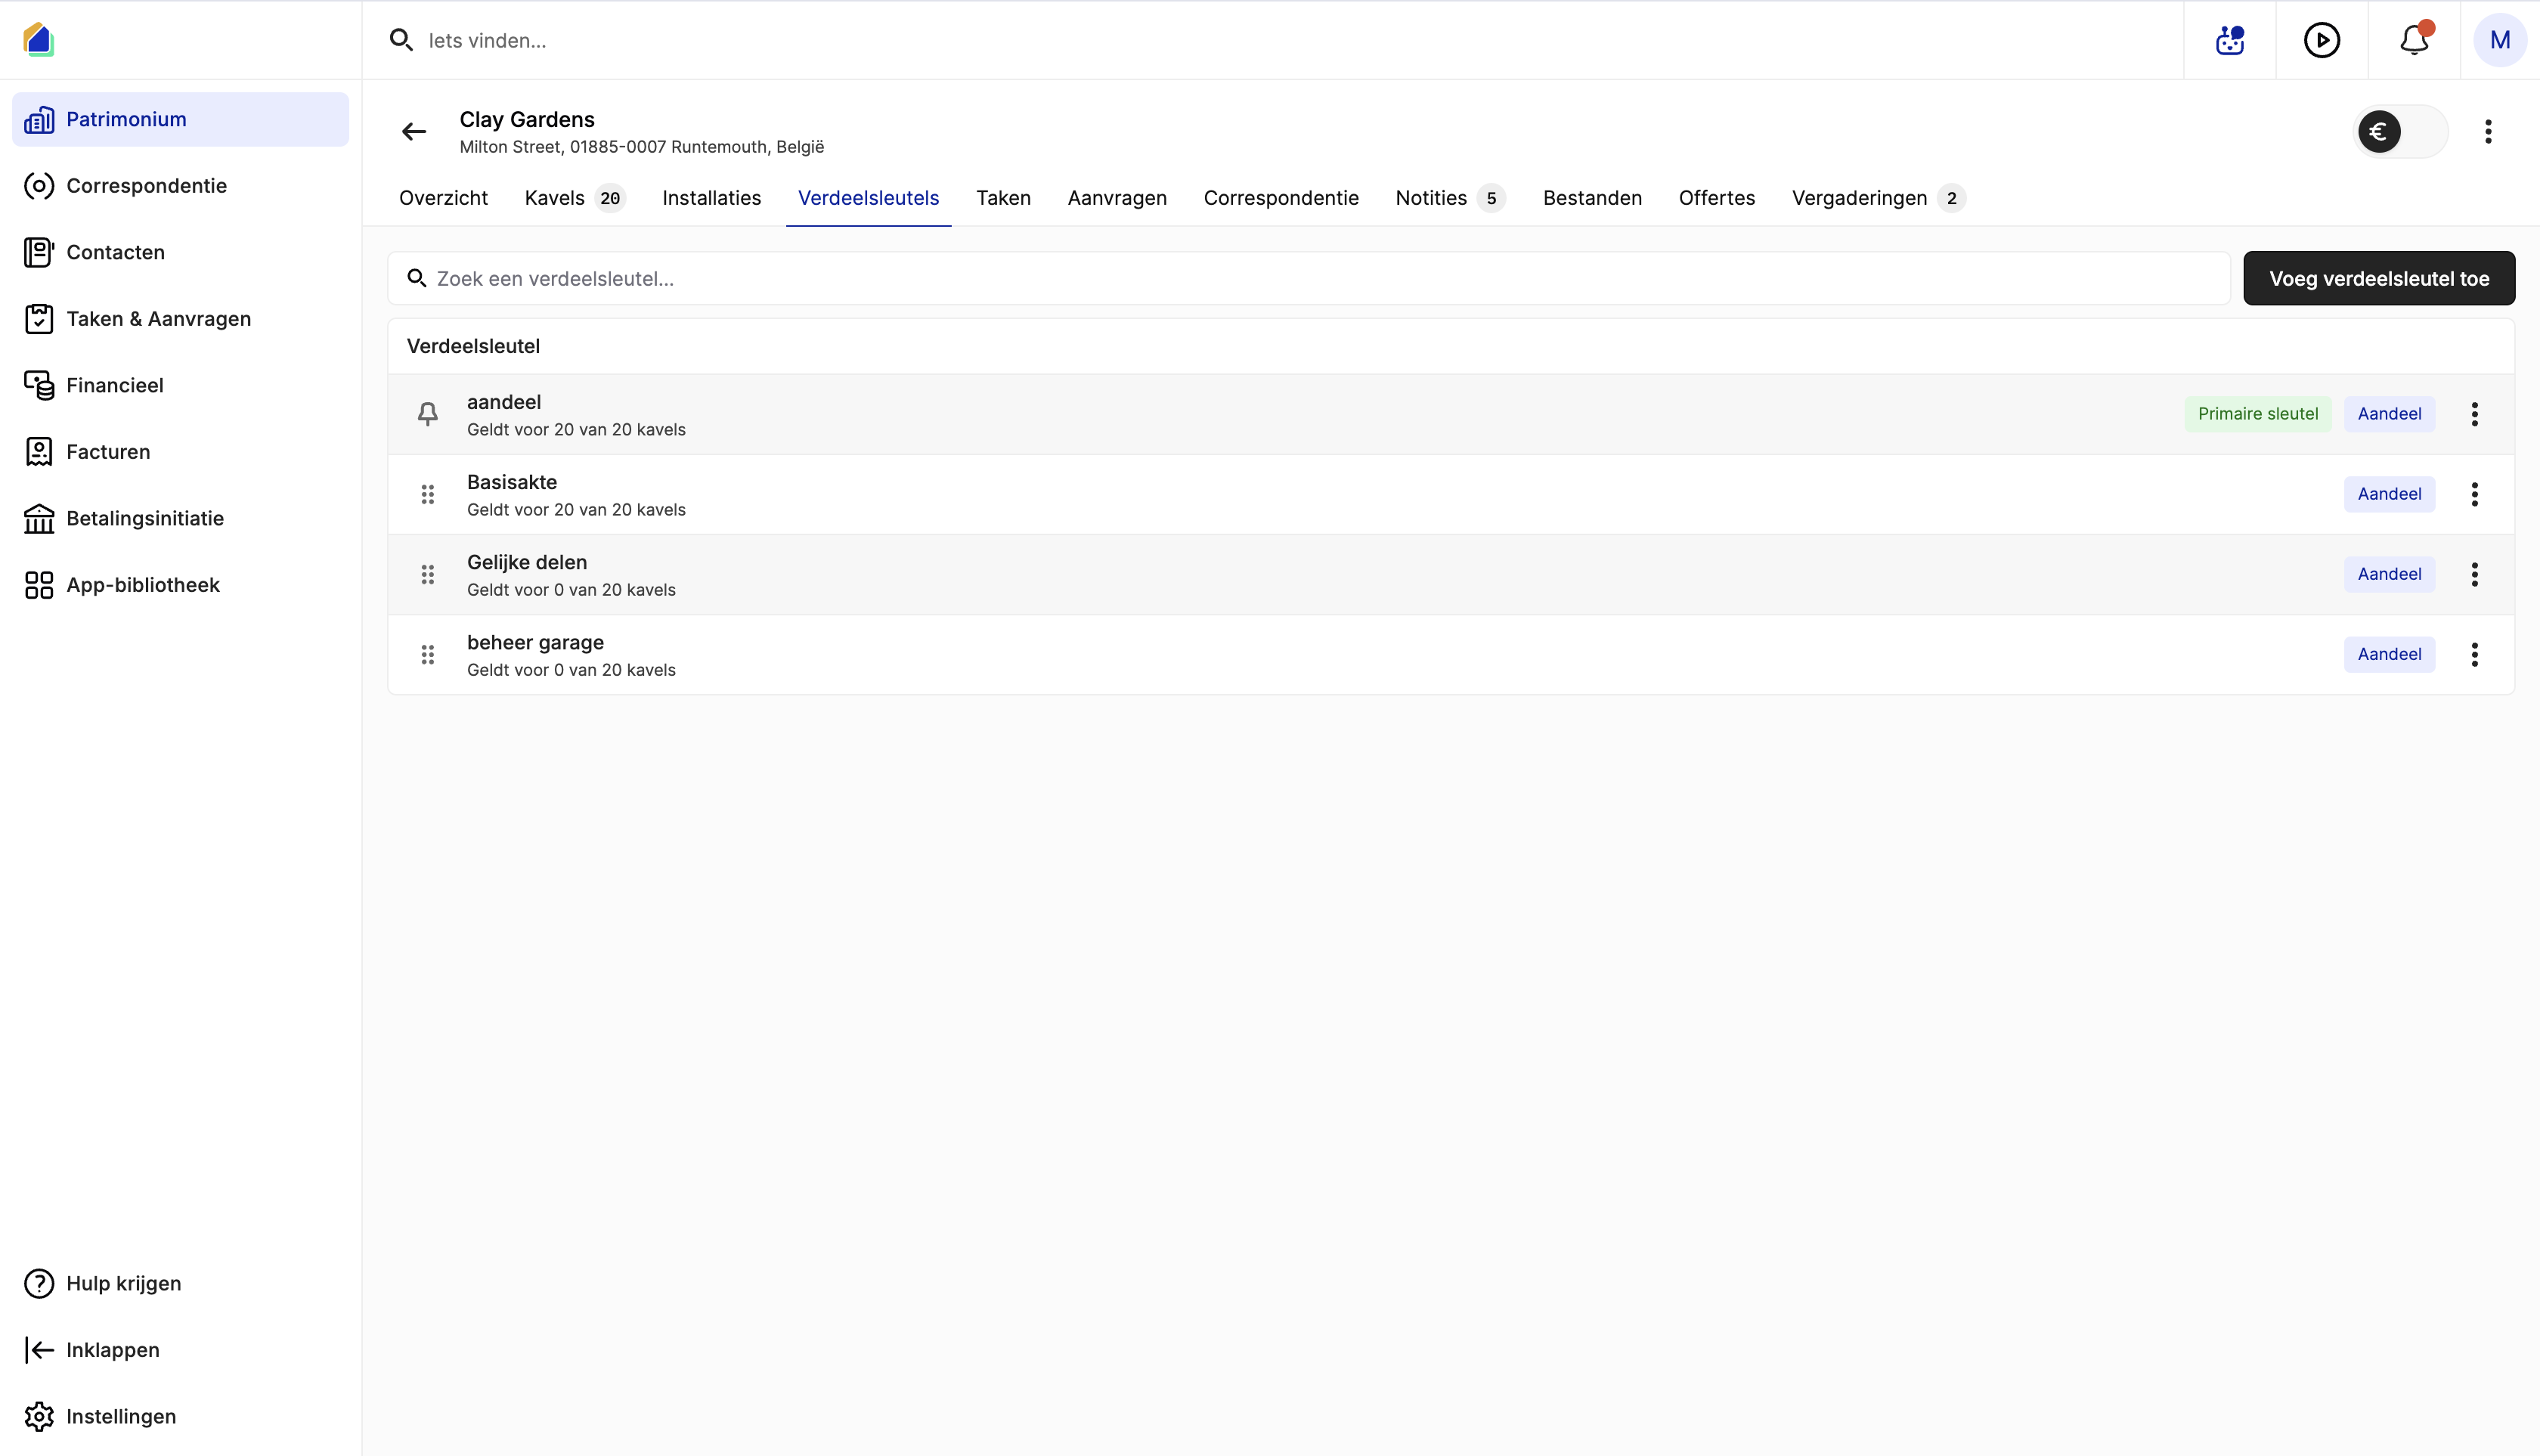Switch to Kavels tab
This screenshot has width=2540, height=1456.
pos(575,198)
